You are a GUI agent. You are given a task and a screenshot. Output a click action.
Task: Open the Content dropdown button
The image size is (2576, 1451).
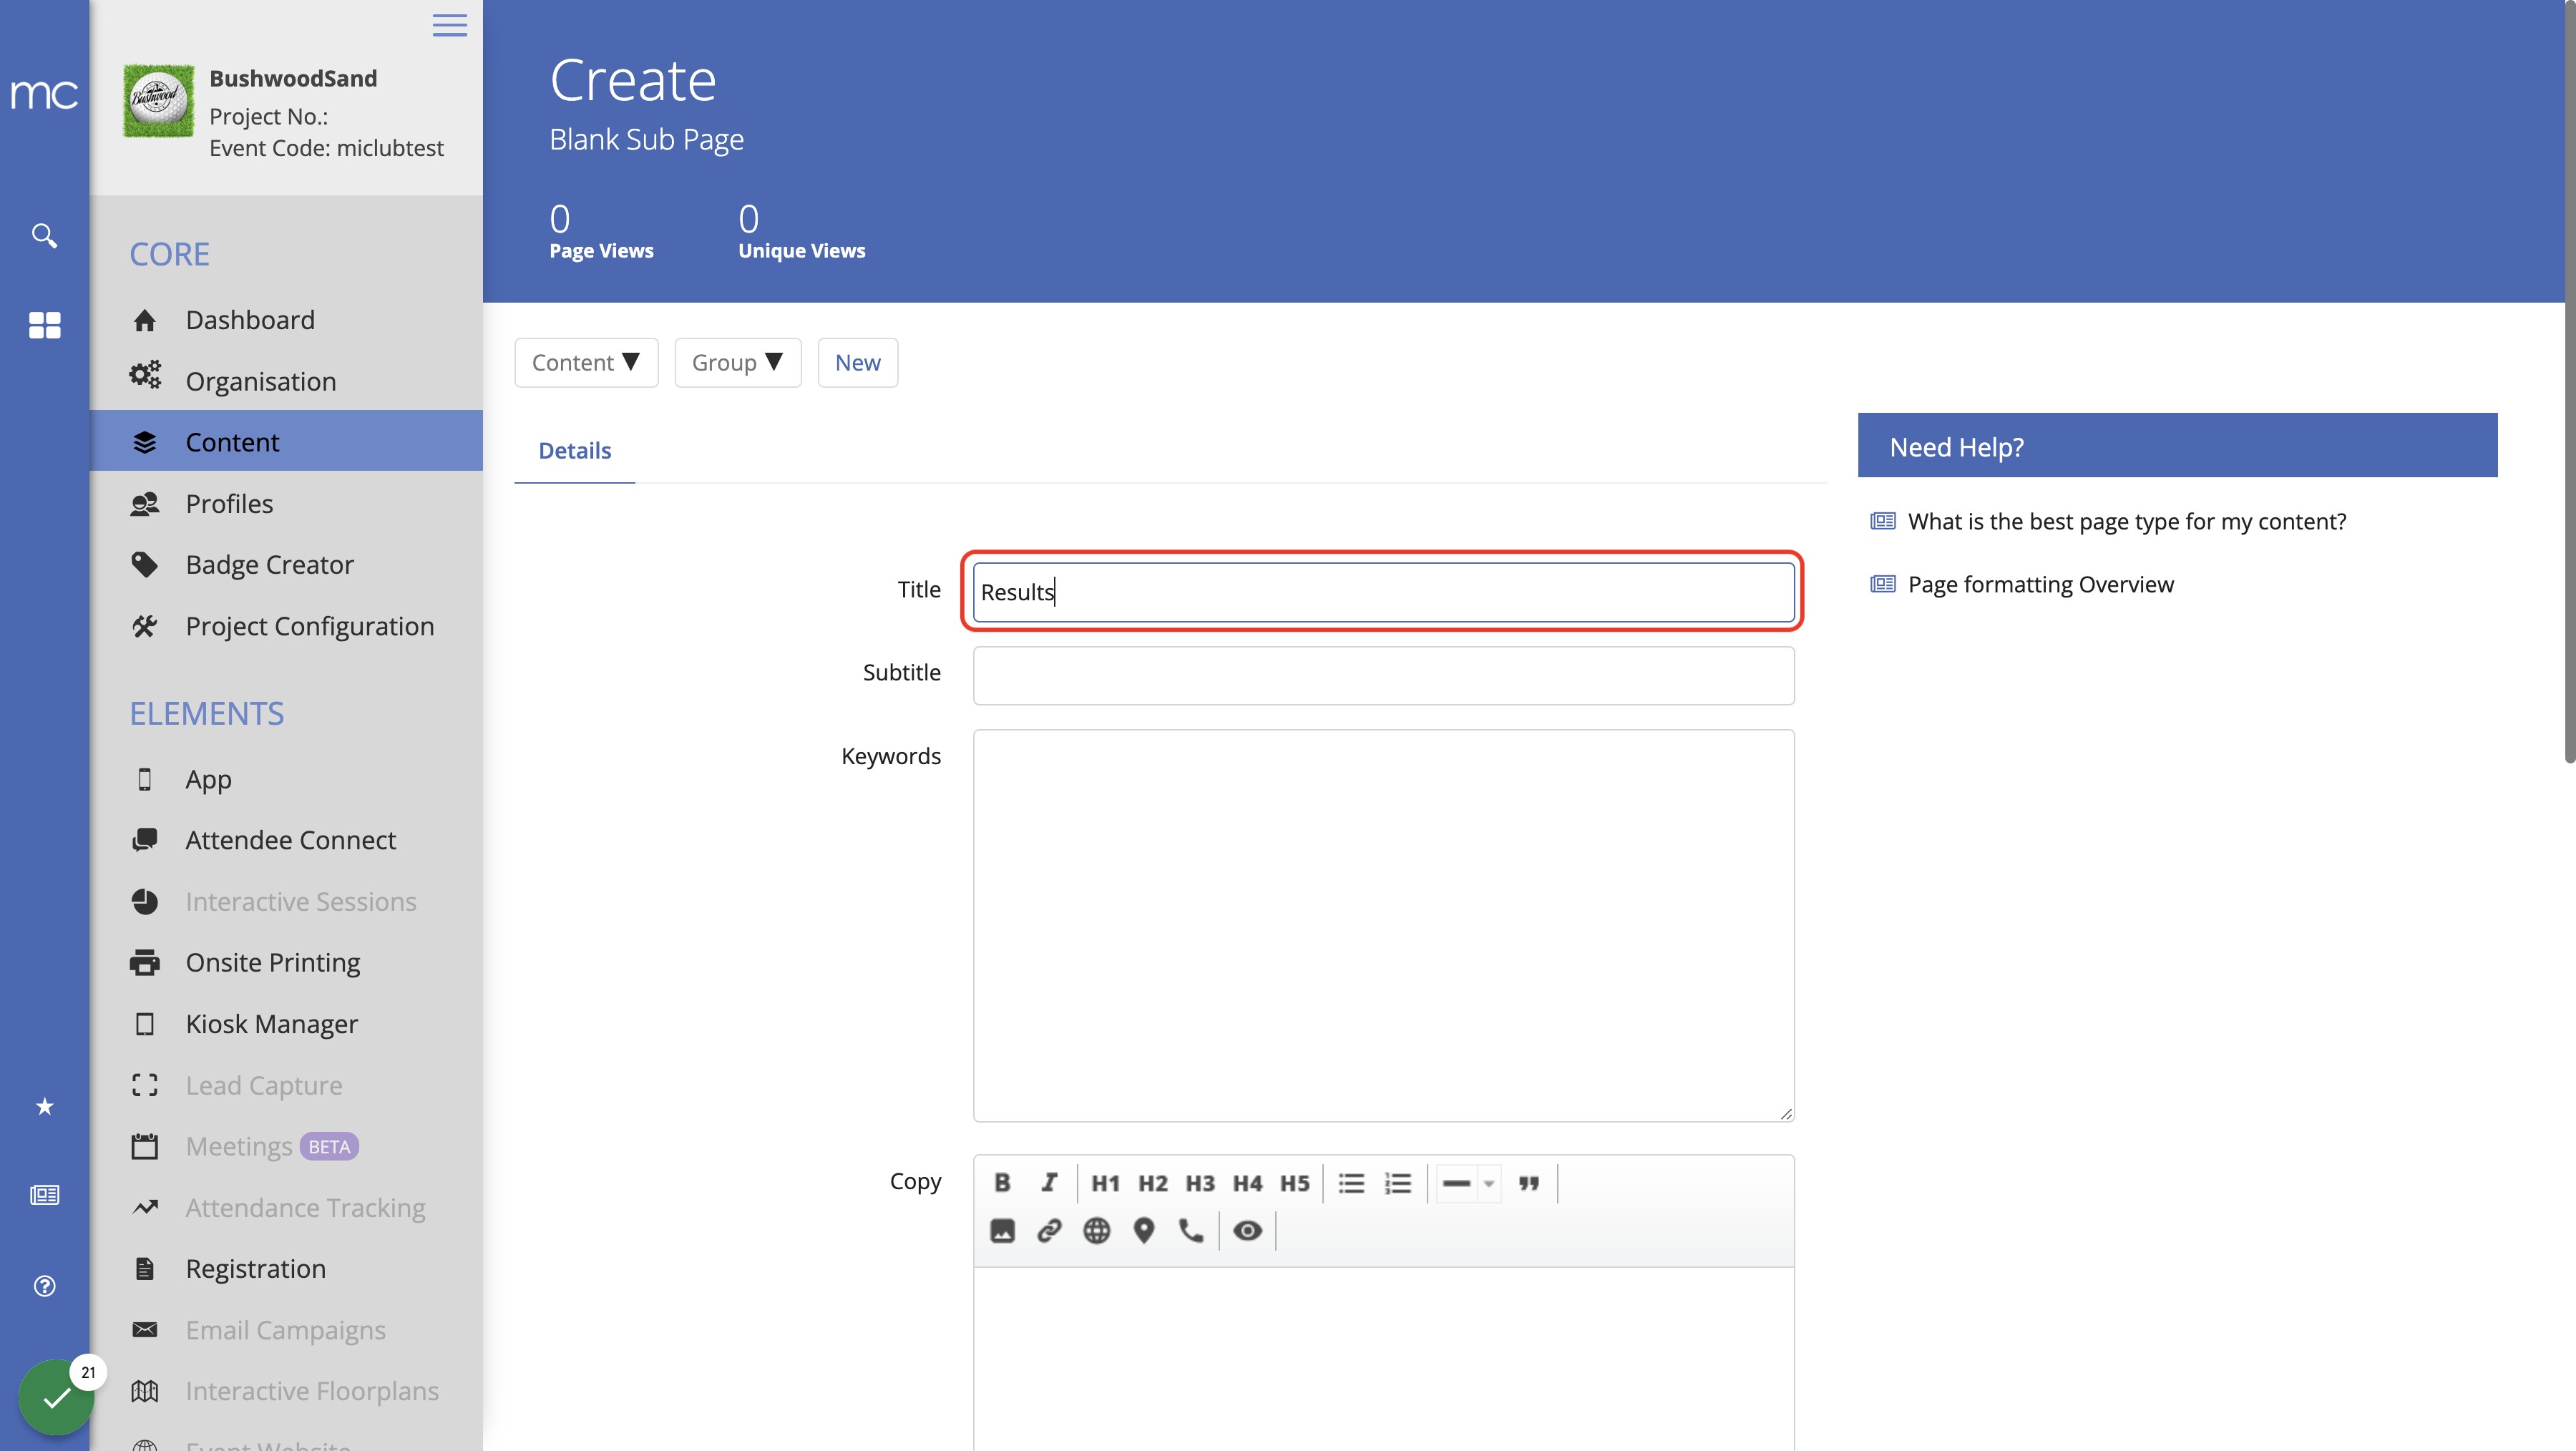586,362
